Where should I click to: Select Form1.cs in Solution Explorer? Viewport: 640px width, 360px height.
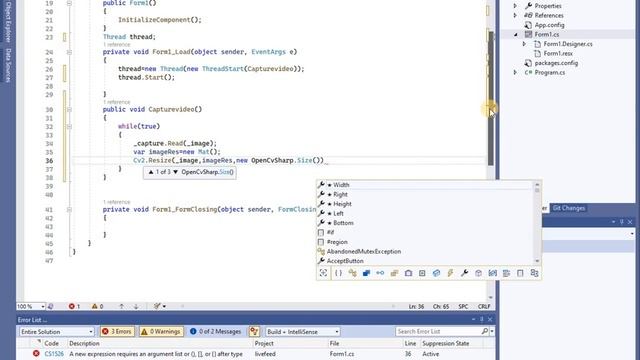[x=547, y=34]
